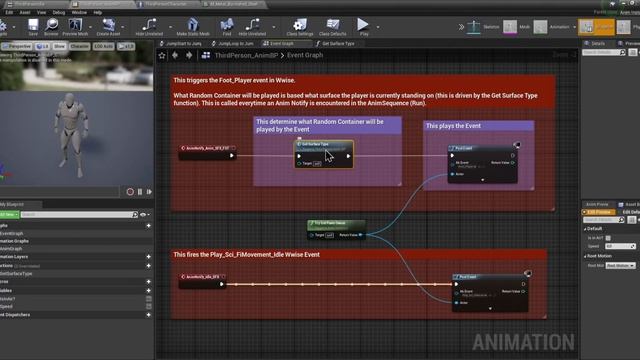Screen dimensions: 640x360
Task: Open the dropdown after second Hide Unrelated
Action: pos(273,27)
